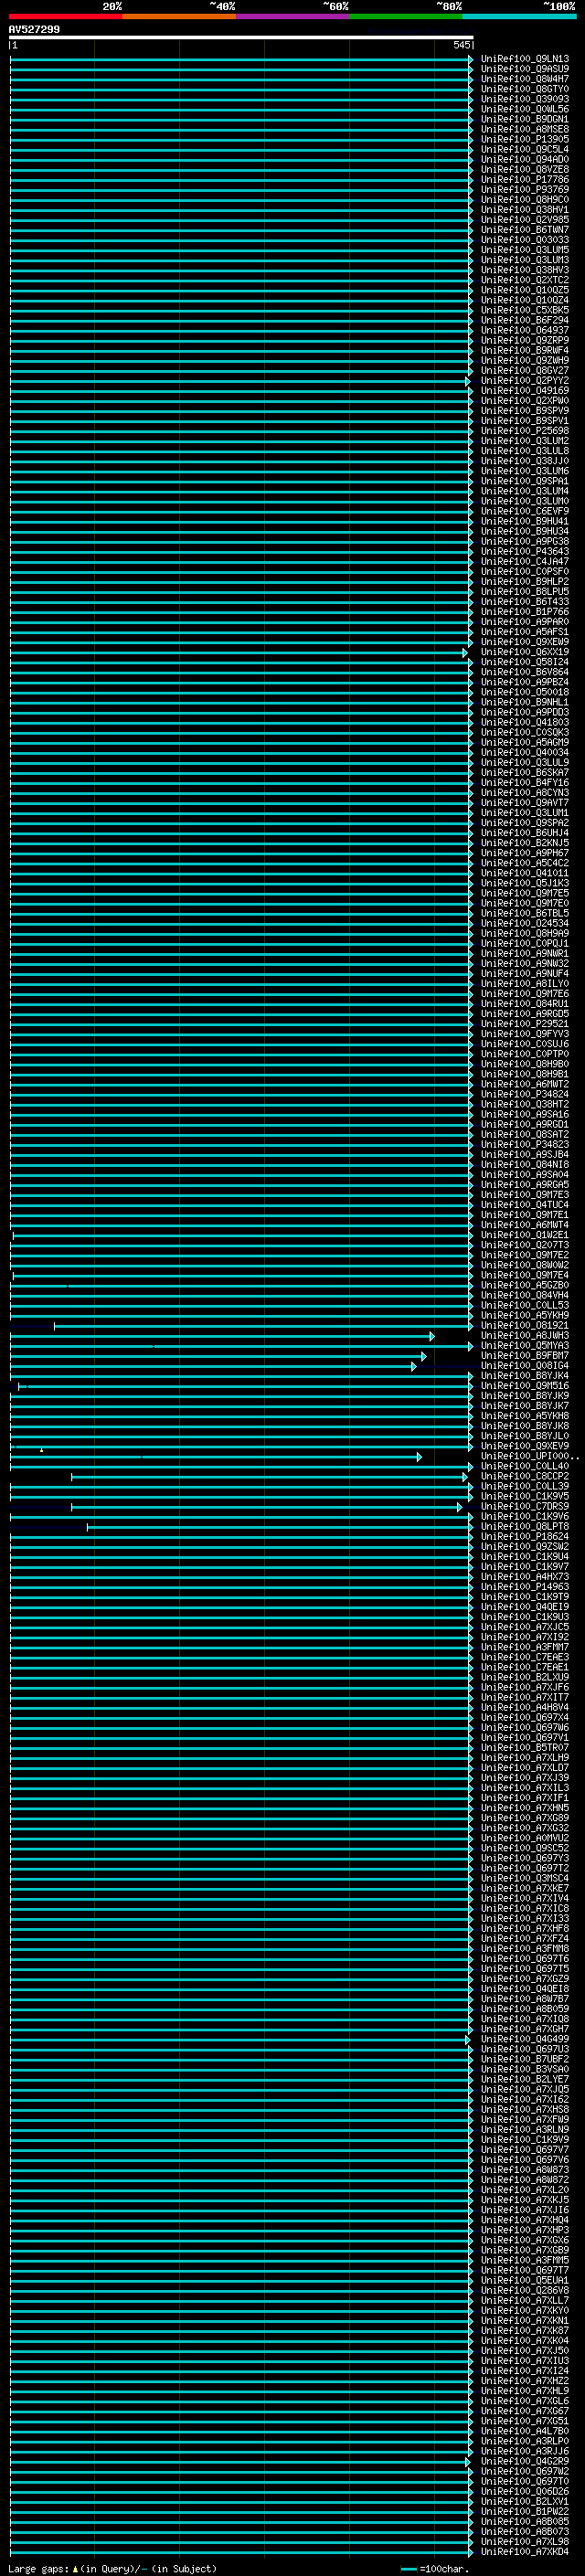Open hit UniRef100_Q9ASU9
This screenshot has width=585, height=2576.
click(x=525, y=69)
